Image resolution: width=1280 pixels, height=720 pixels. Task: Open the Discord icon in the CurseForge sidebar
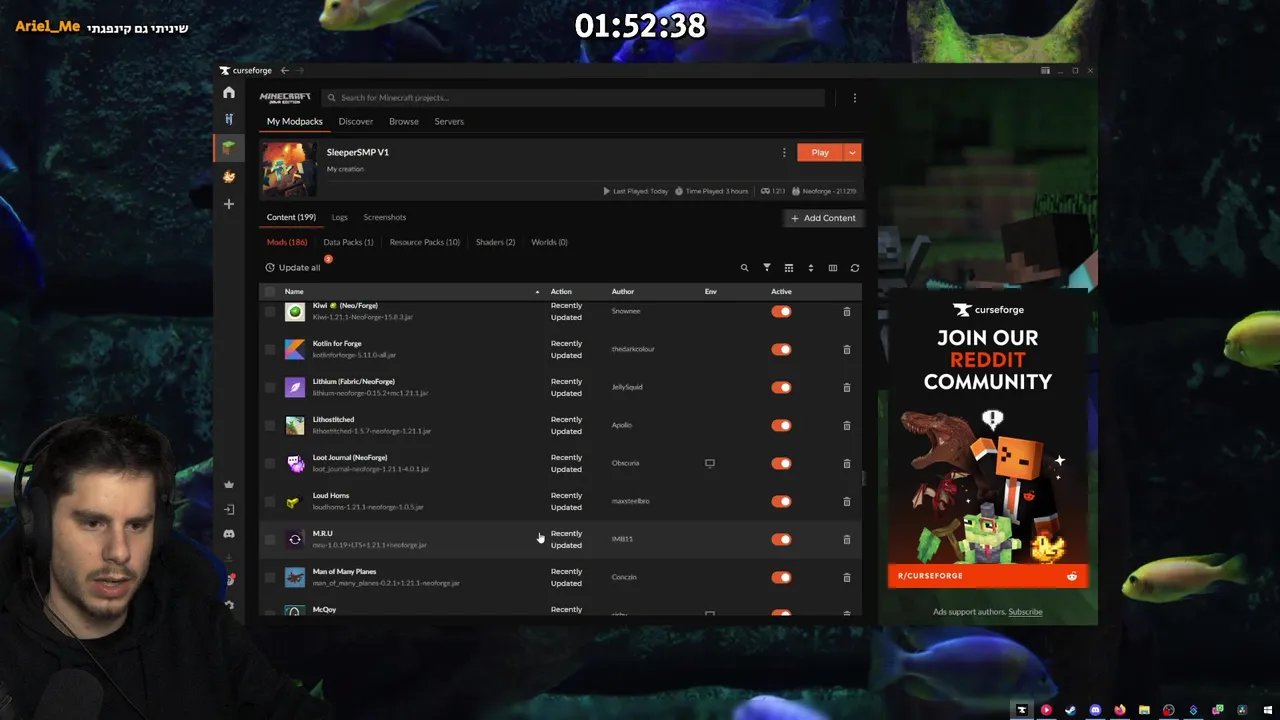[229, 534]
